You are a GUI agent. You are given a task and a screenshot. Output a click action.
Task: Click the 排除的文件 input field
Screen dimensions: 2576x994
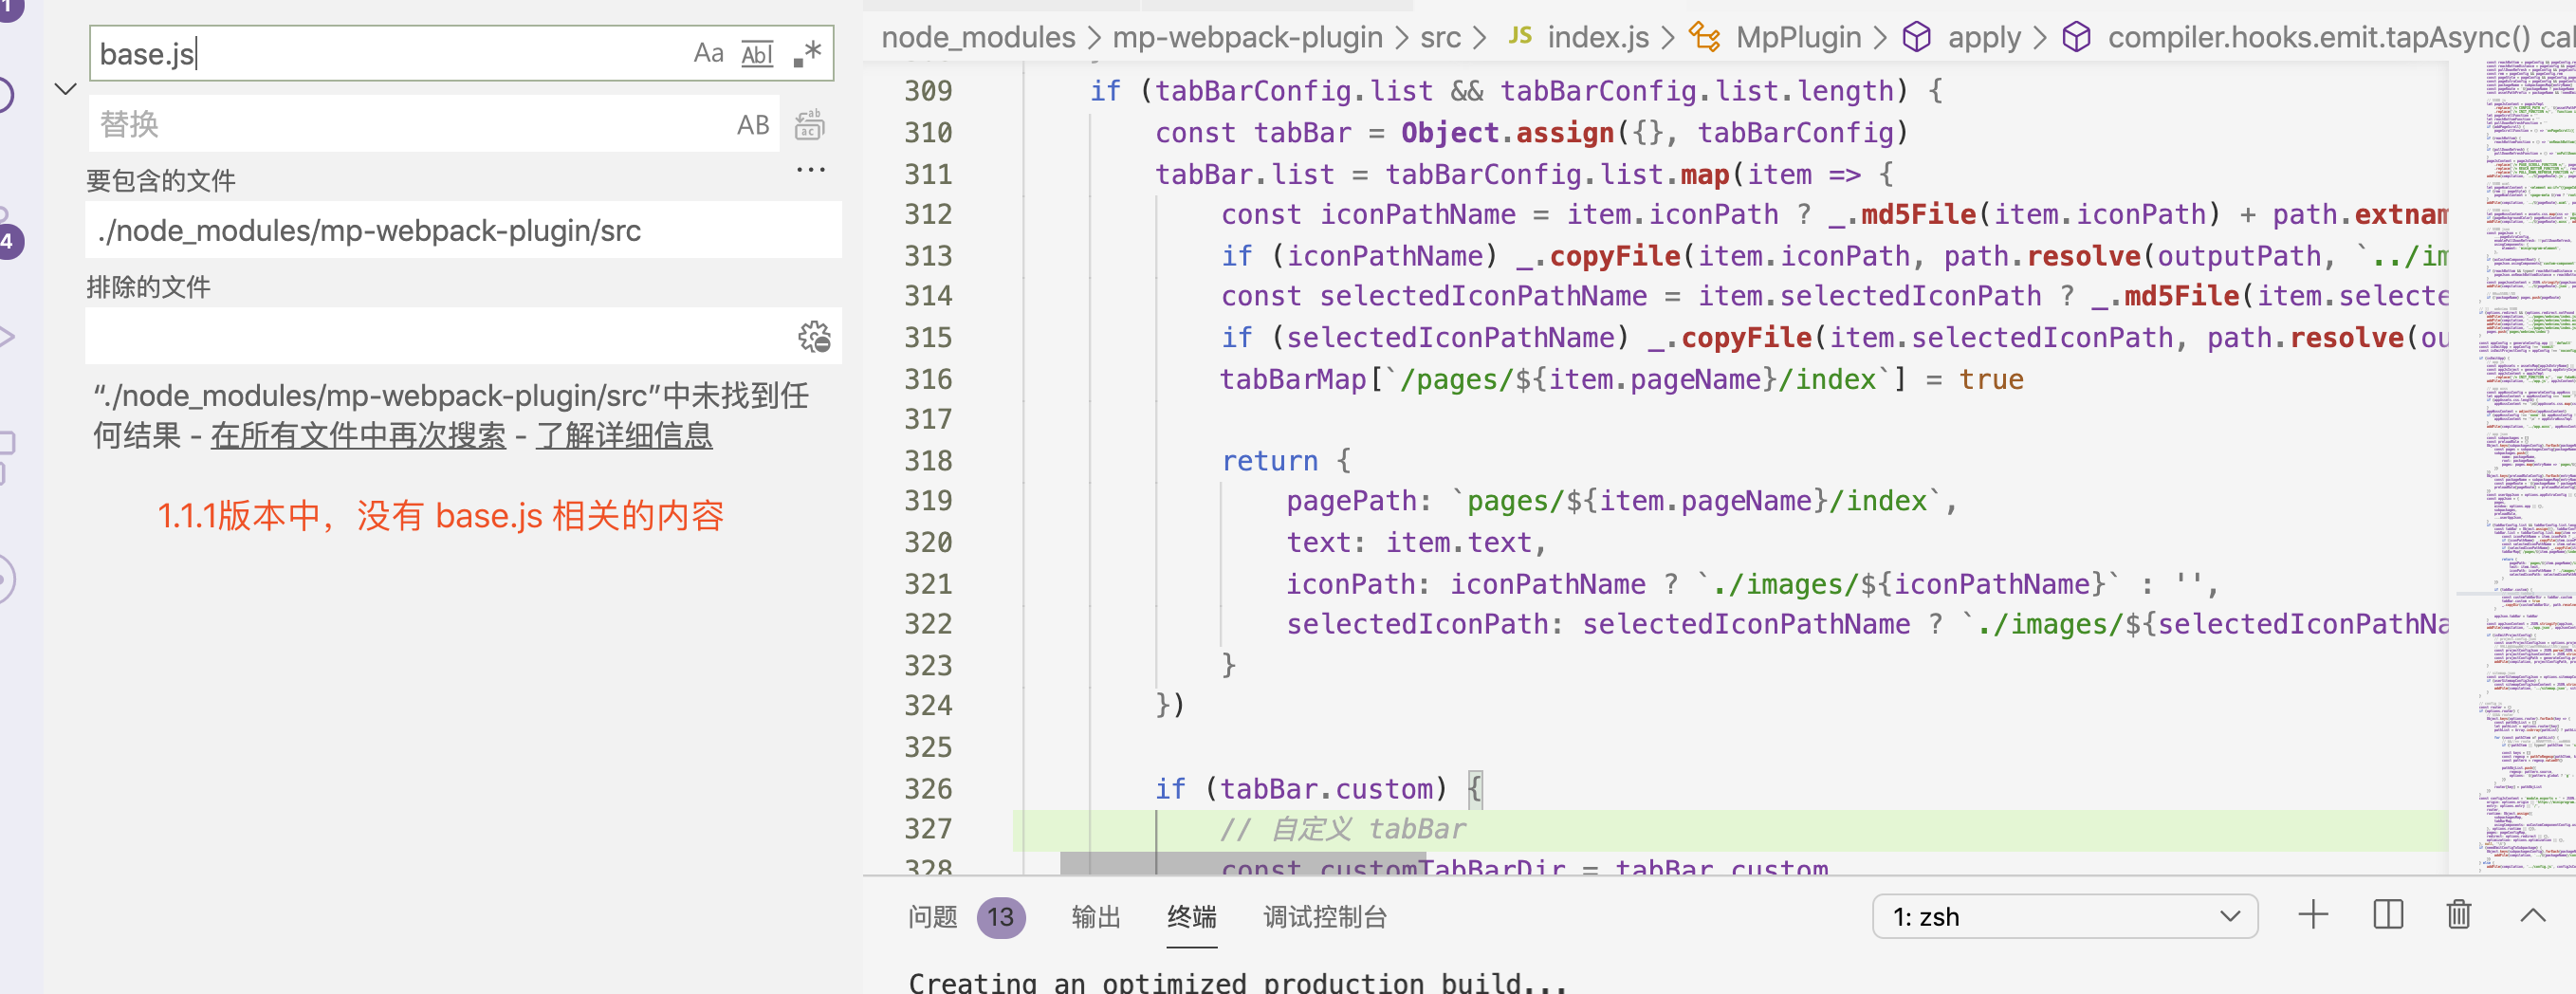coord(400,337)
